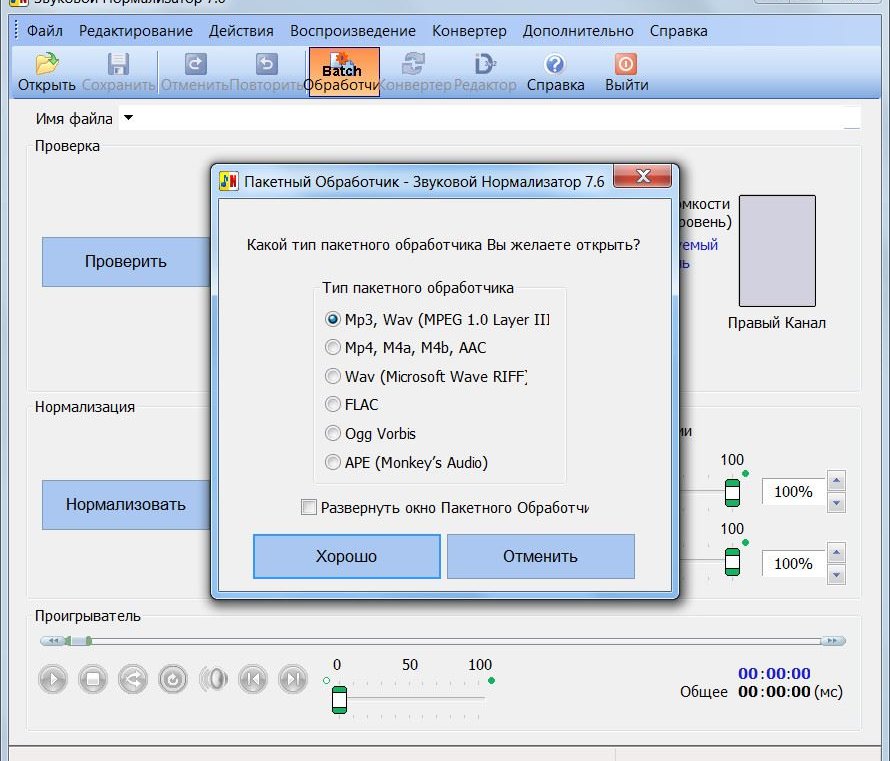Select the Mp4, M4a, M4b, AAC option
This screenshot has width=890, height=761.
(x=405, y=347)
